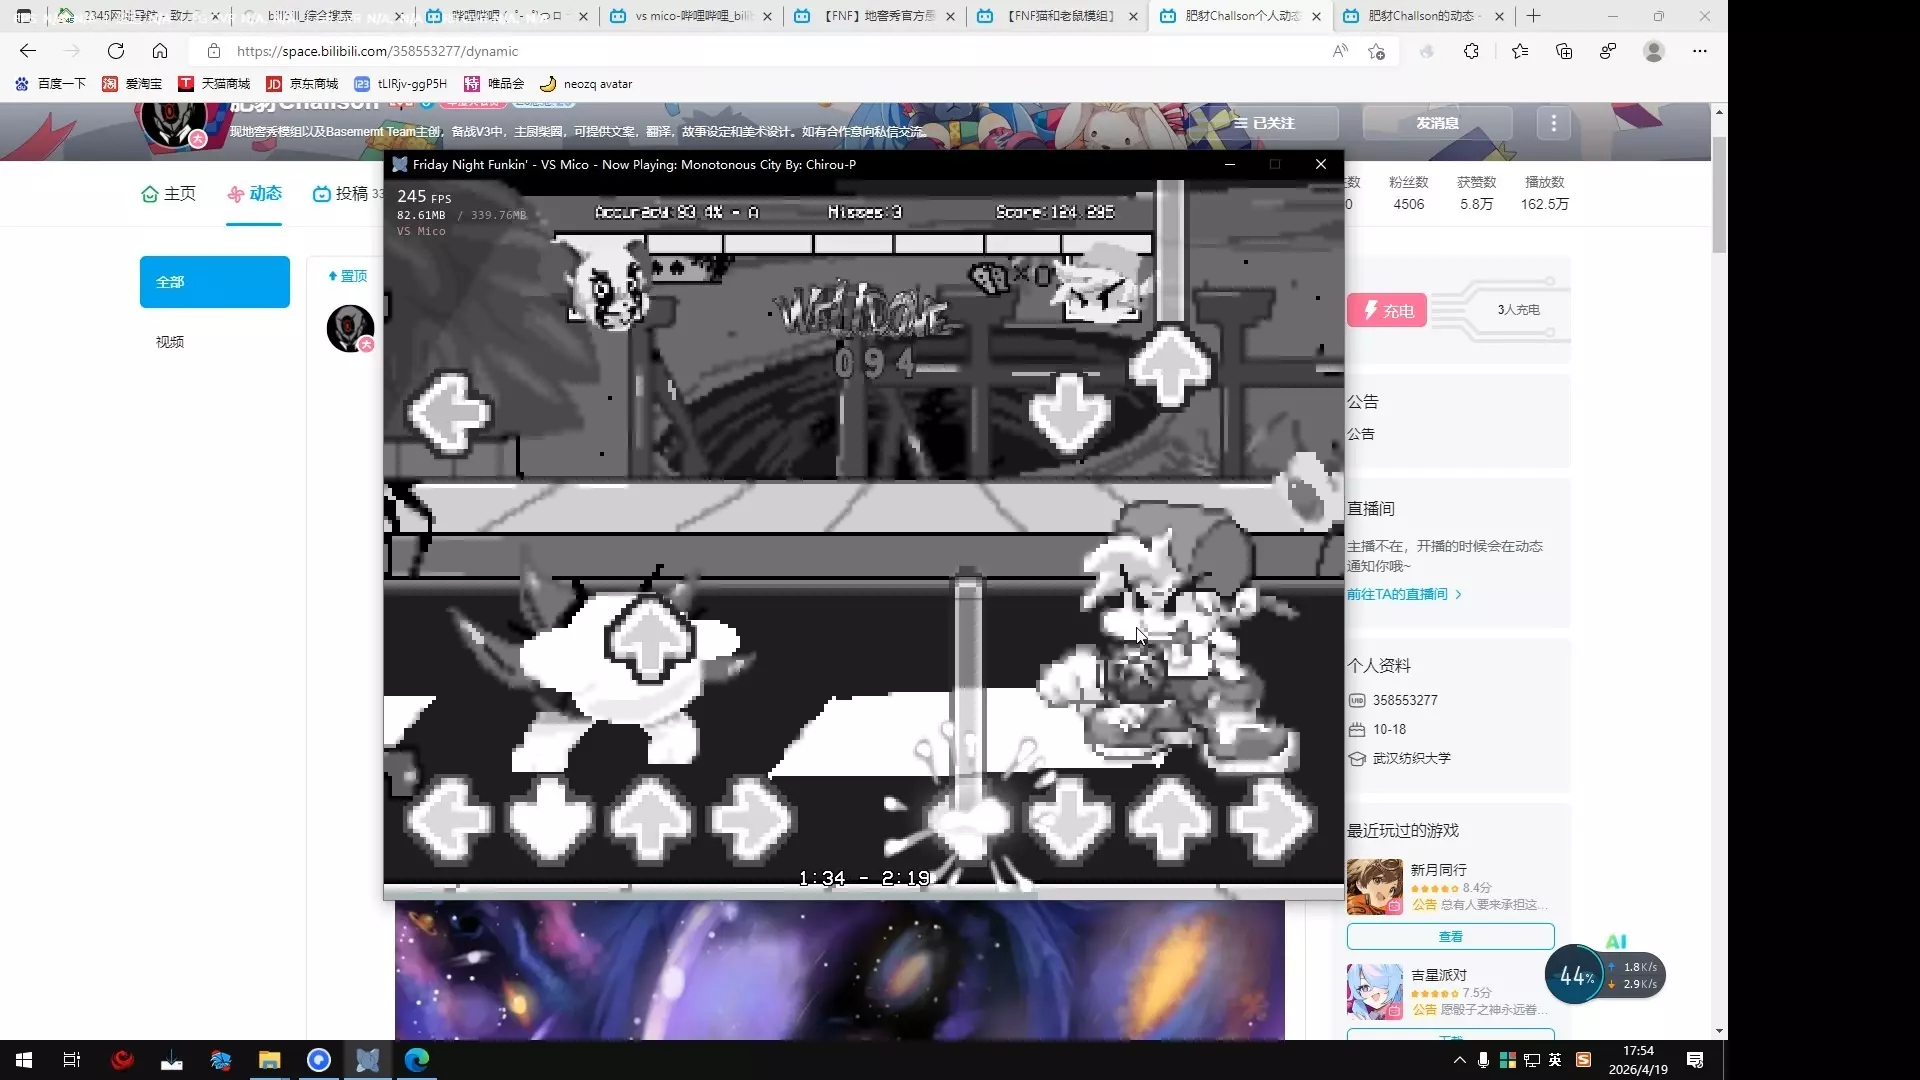Viewport: 1920px width, 1080px height.
Task: Close the vs mico-哔哩哔哩 tab
Action: tap(767, 16)
